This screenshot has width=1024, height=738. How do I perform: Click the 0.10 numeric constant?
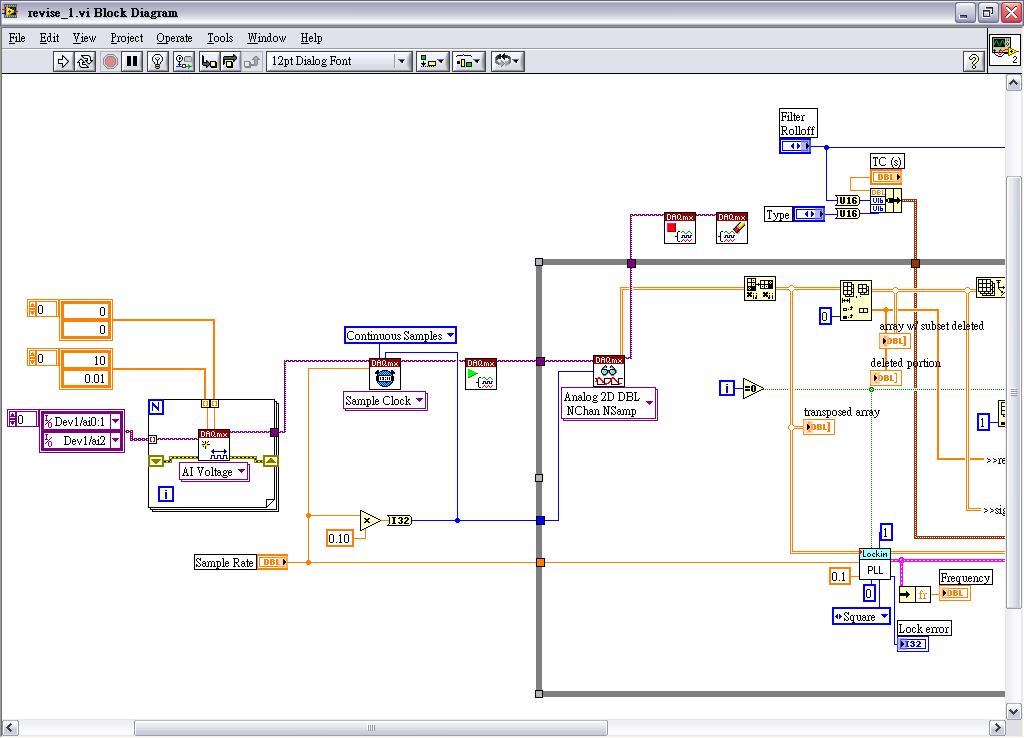point(340,539)
